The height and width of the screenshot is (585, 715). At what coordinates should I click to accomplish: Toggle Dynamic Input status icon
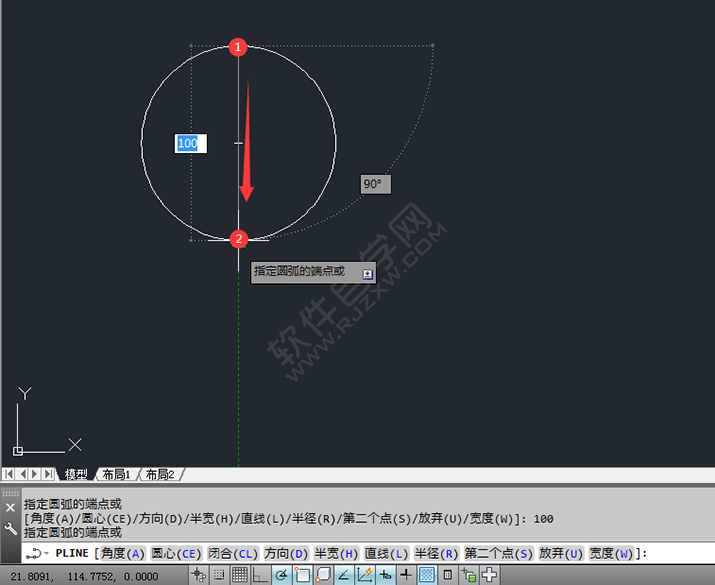tap(385, 575)
